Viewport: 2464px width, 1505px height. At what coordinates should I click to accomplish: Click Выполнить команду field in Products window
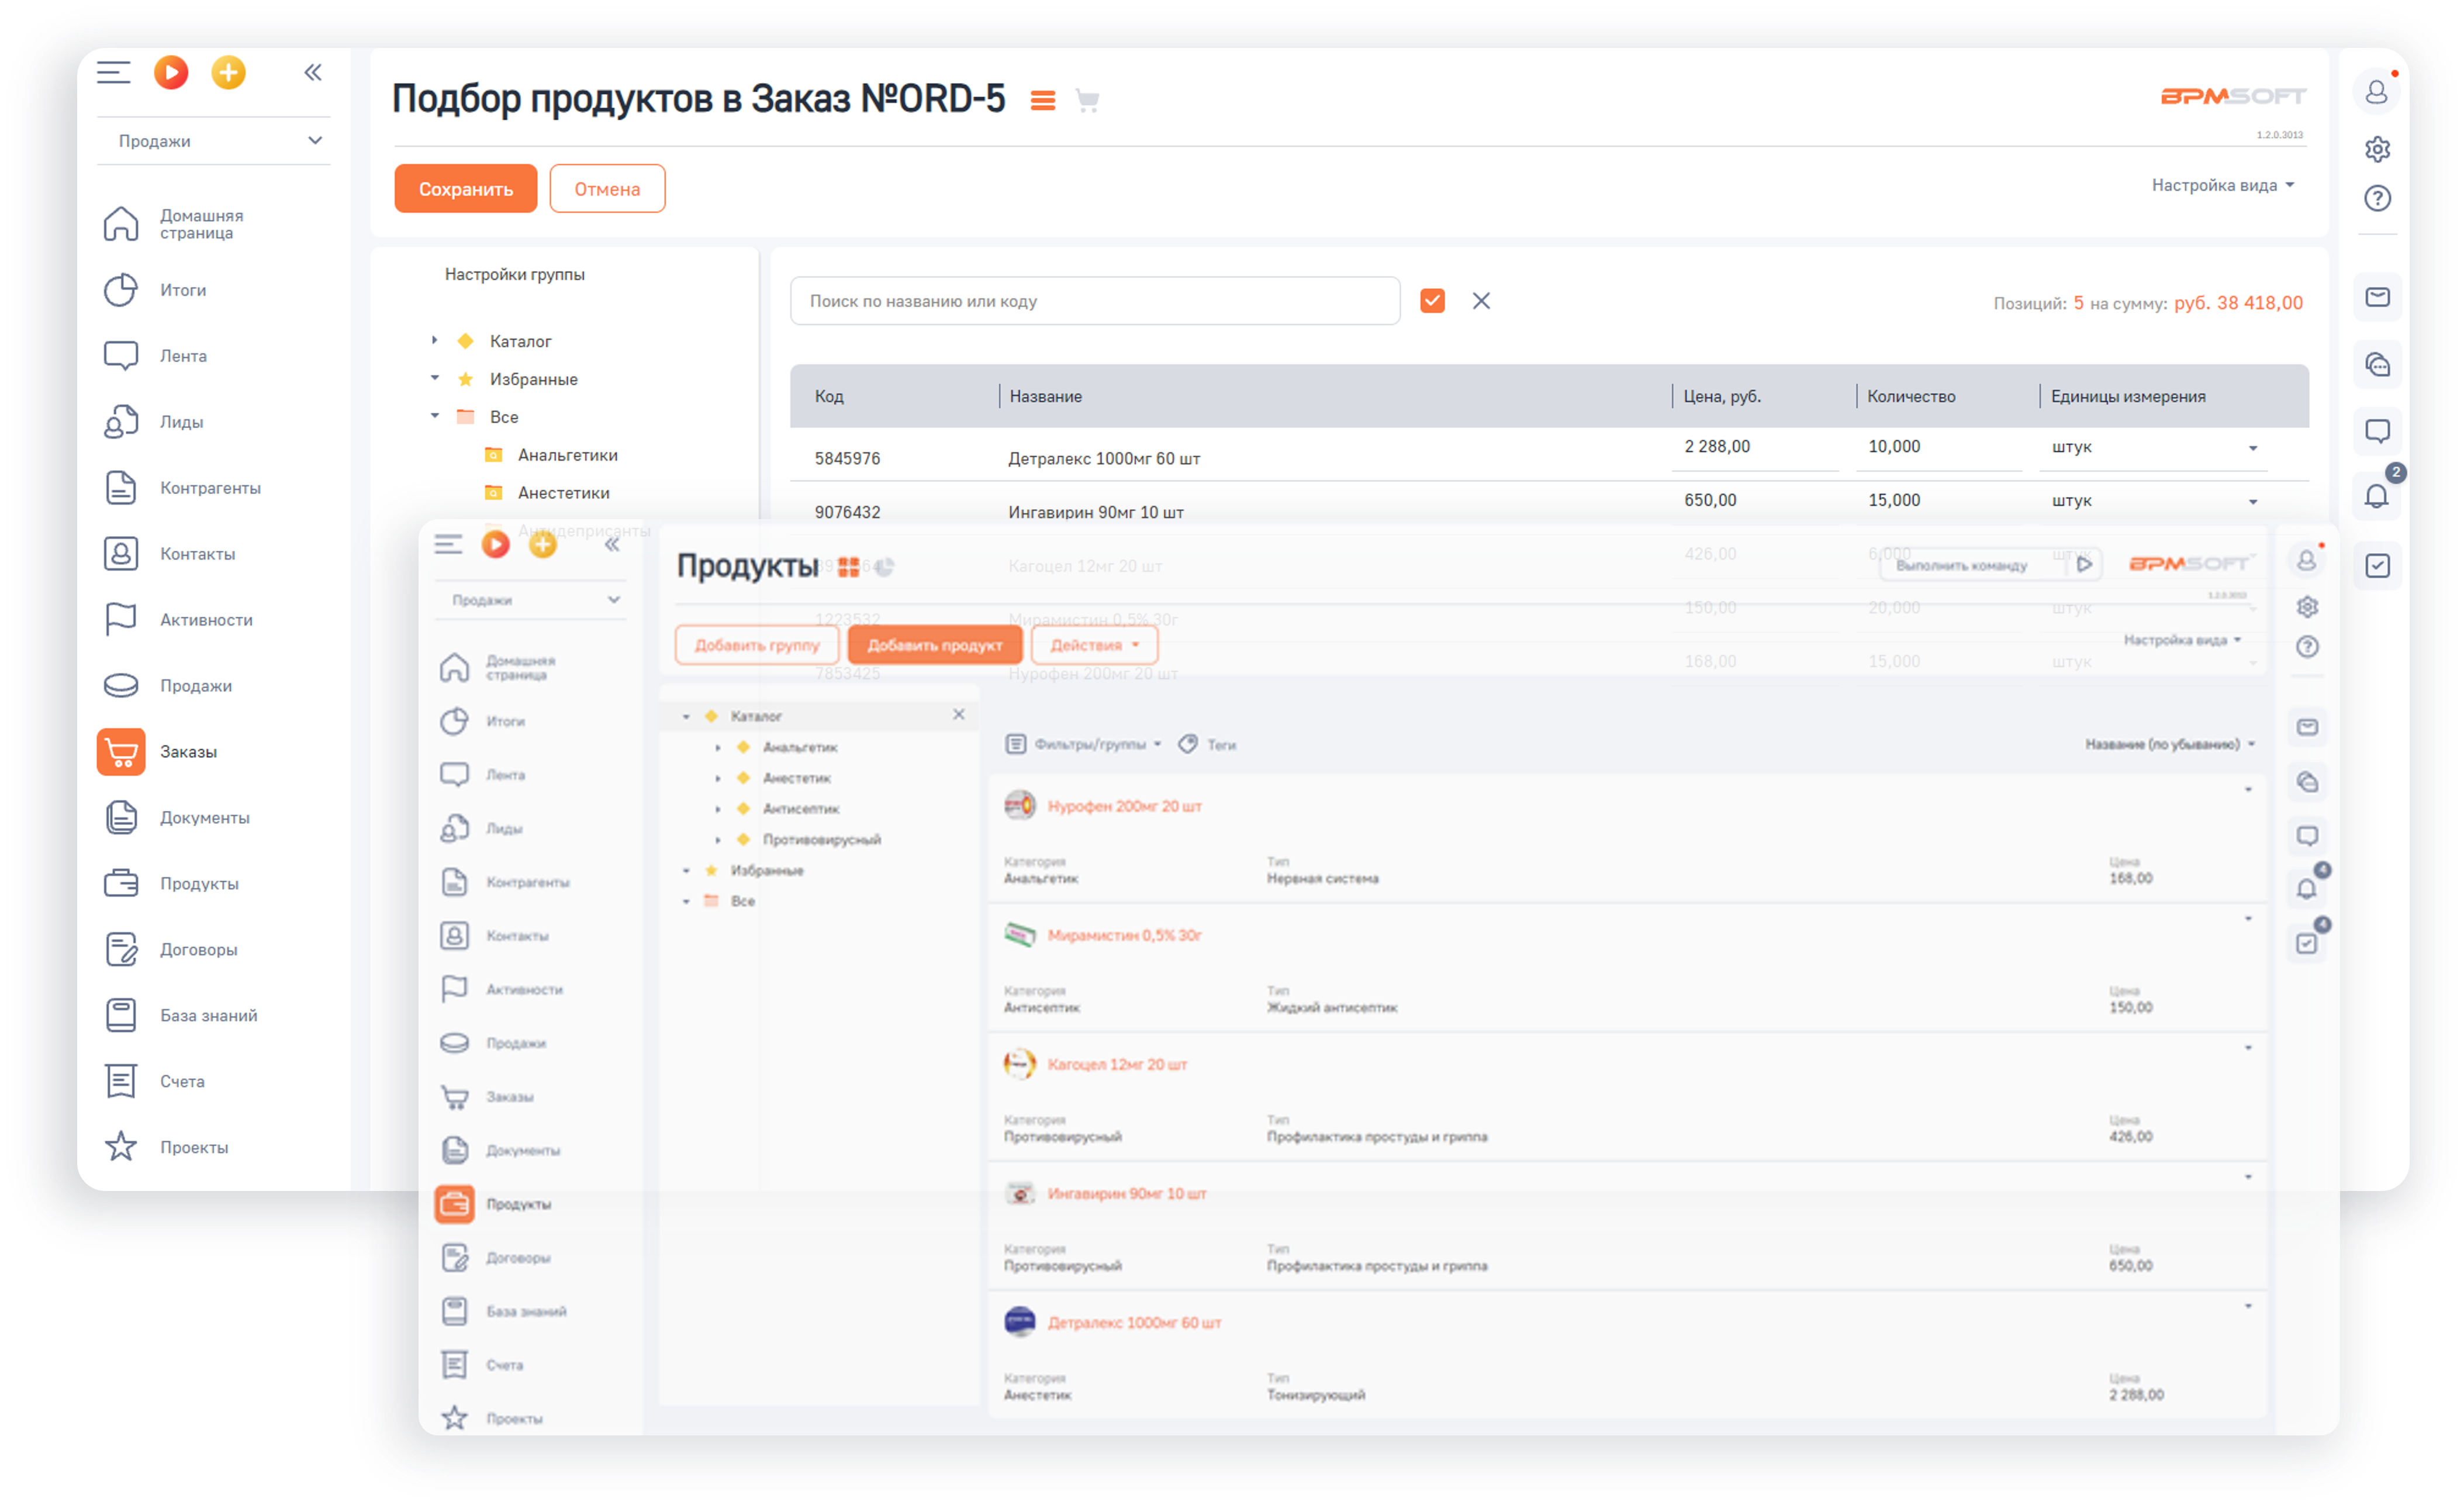[x=1972, y=566]
